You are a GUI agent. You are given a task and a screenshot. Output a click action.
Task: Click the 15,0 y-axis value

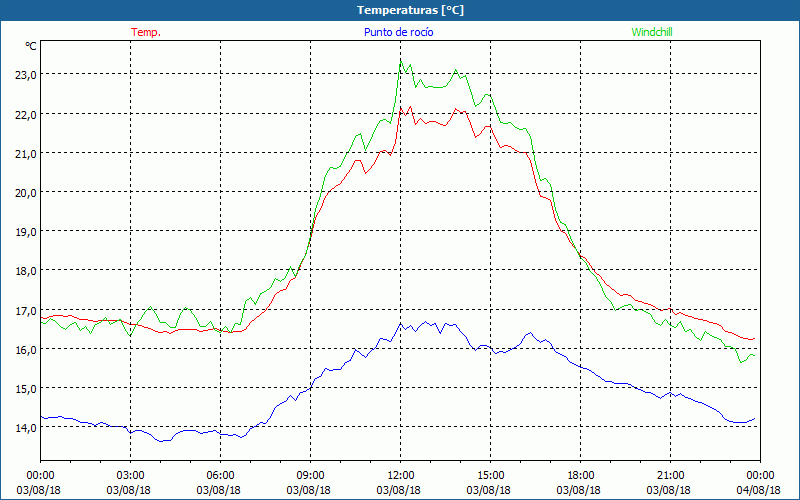point(26,389)
